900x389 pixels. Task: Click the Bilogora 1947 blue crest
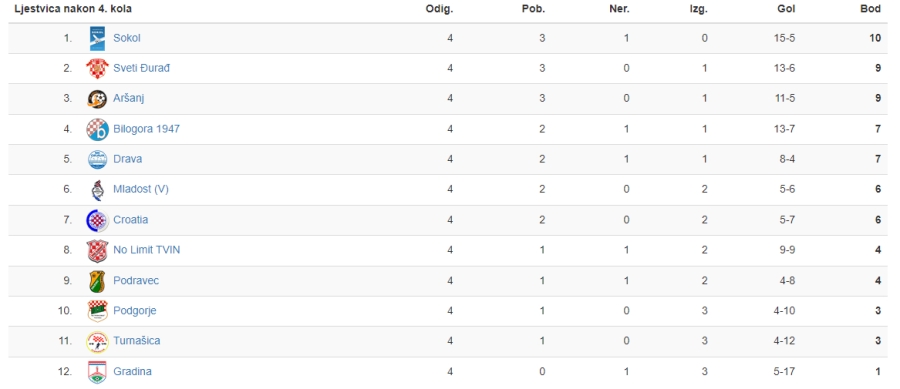(x=98, y=130)
